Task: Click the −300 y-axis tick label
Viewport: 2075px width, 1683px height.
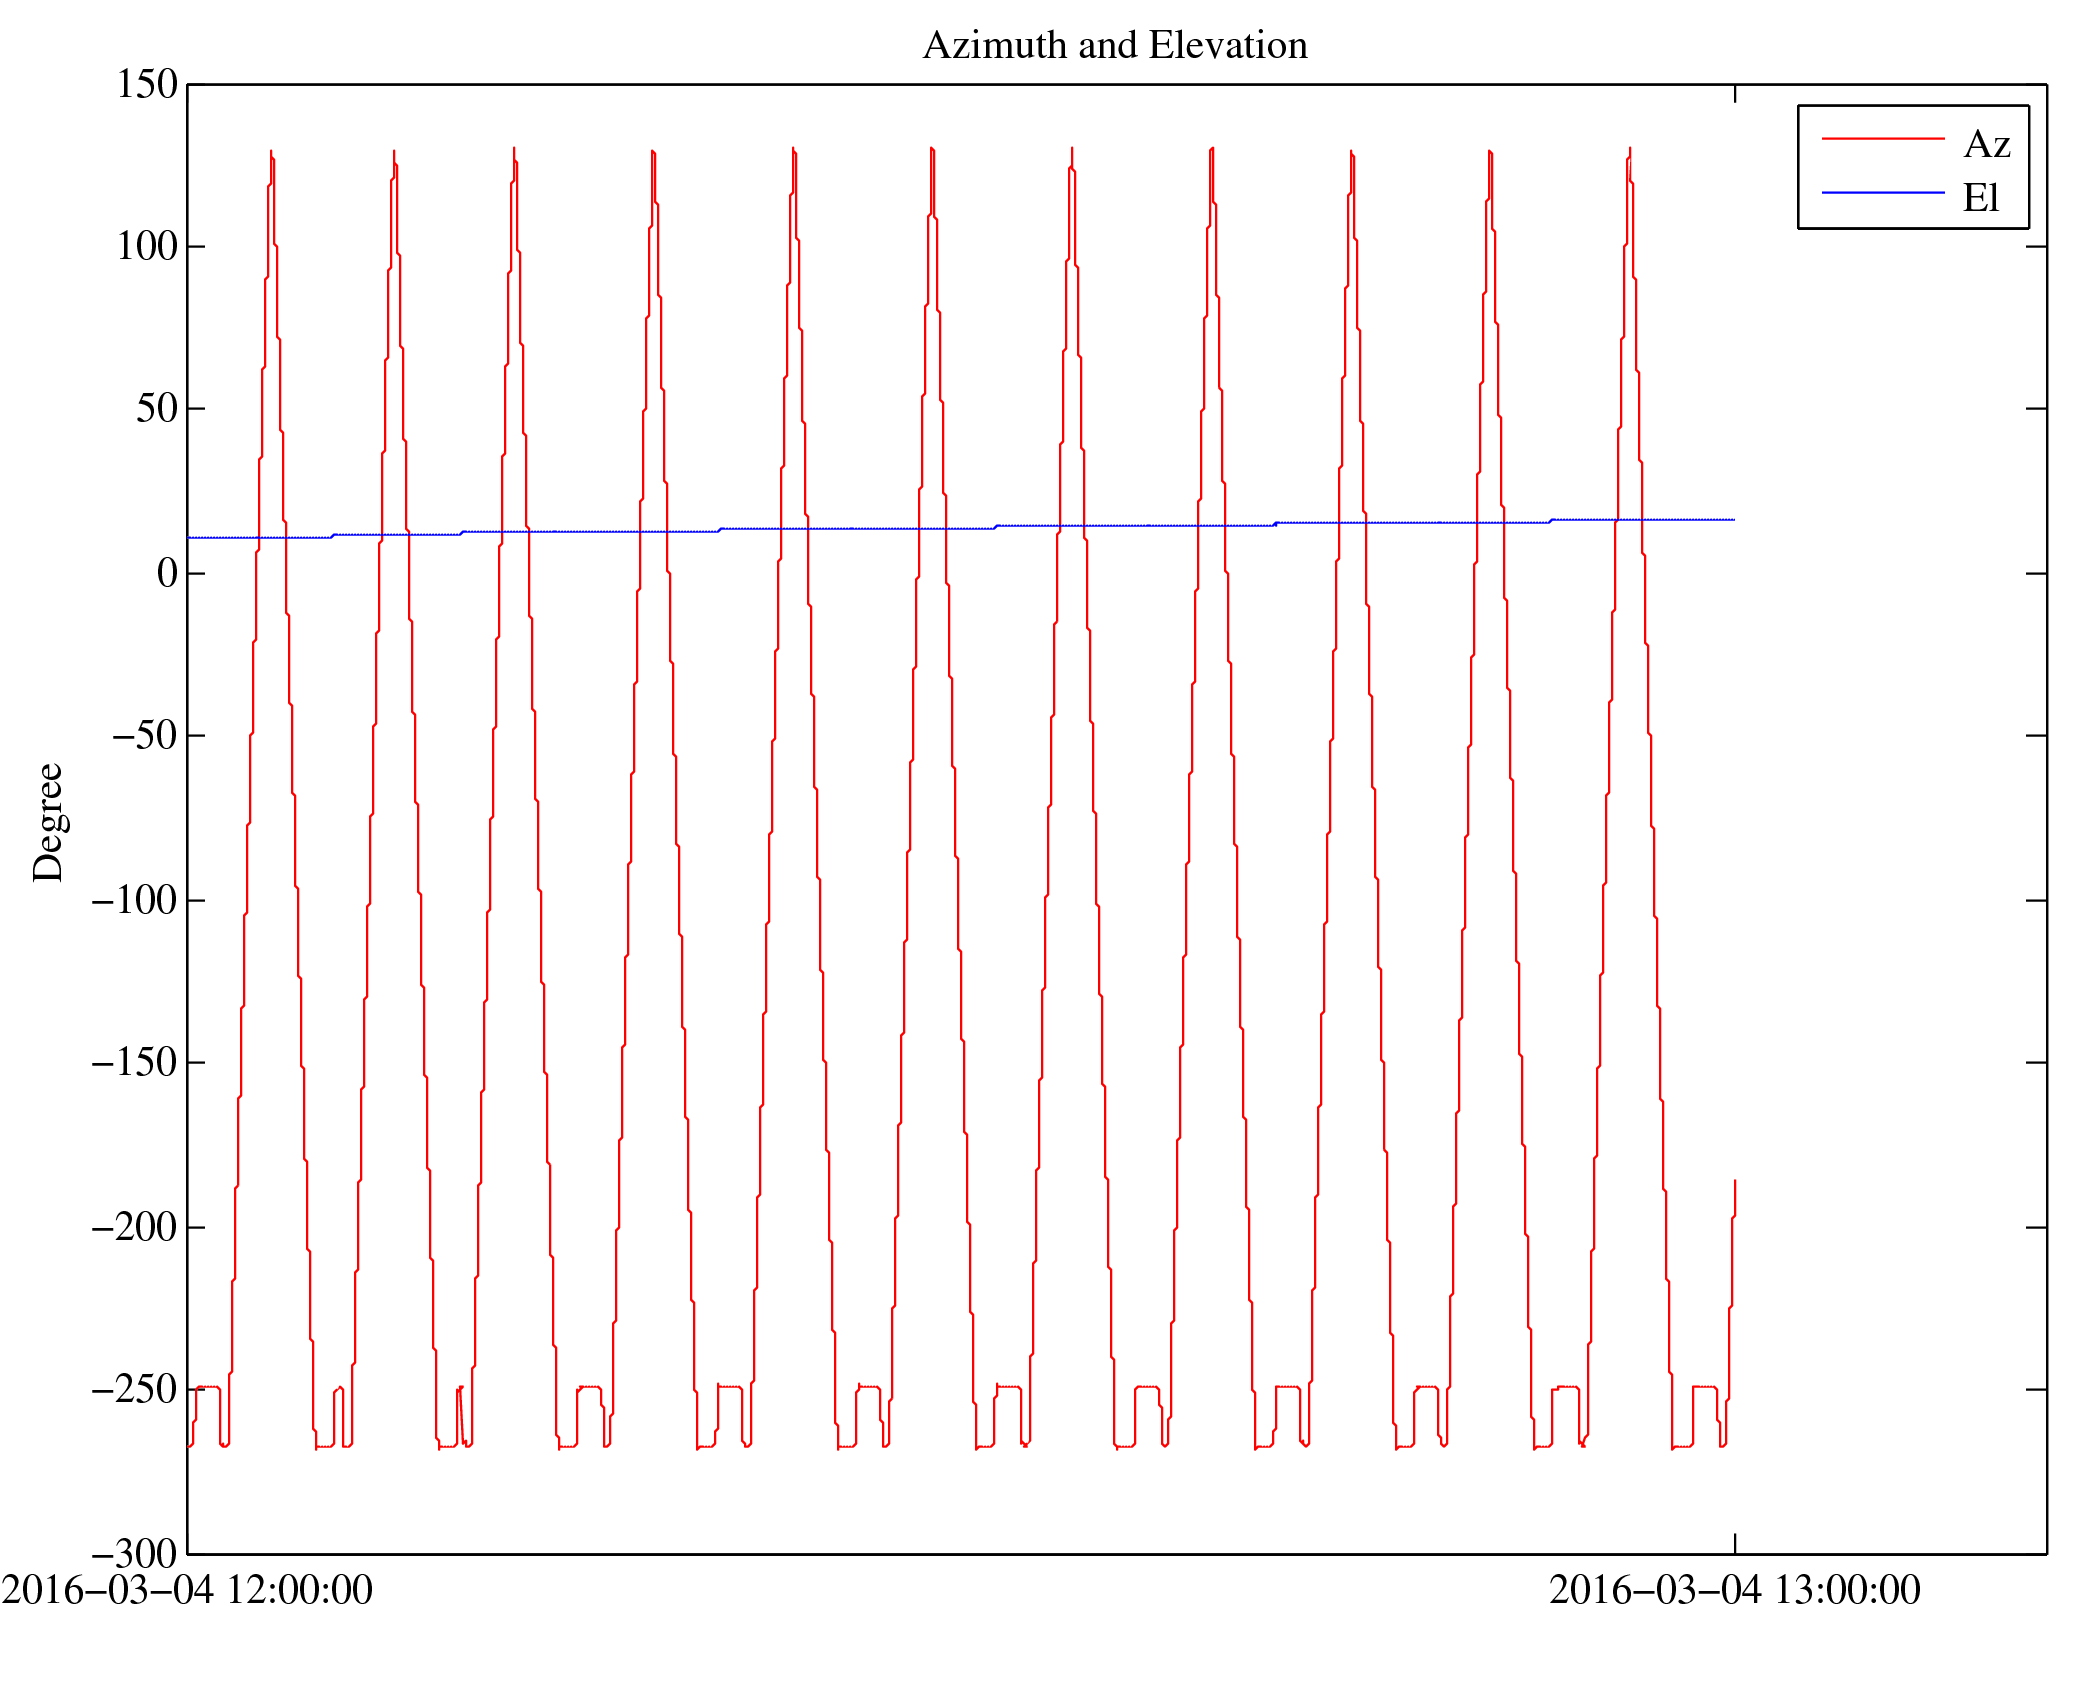Action: tap(135, 1553)
